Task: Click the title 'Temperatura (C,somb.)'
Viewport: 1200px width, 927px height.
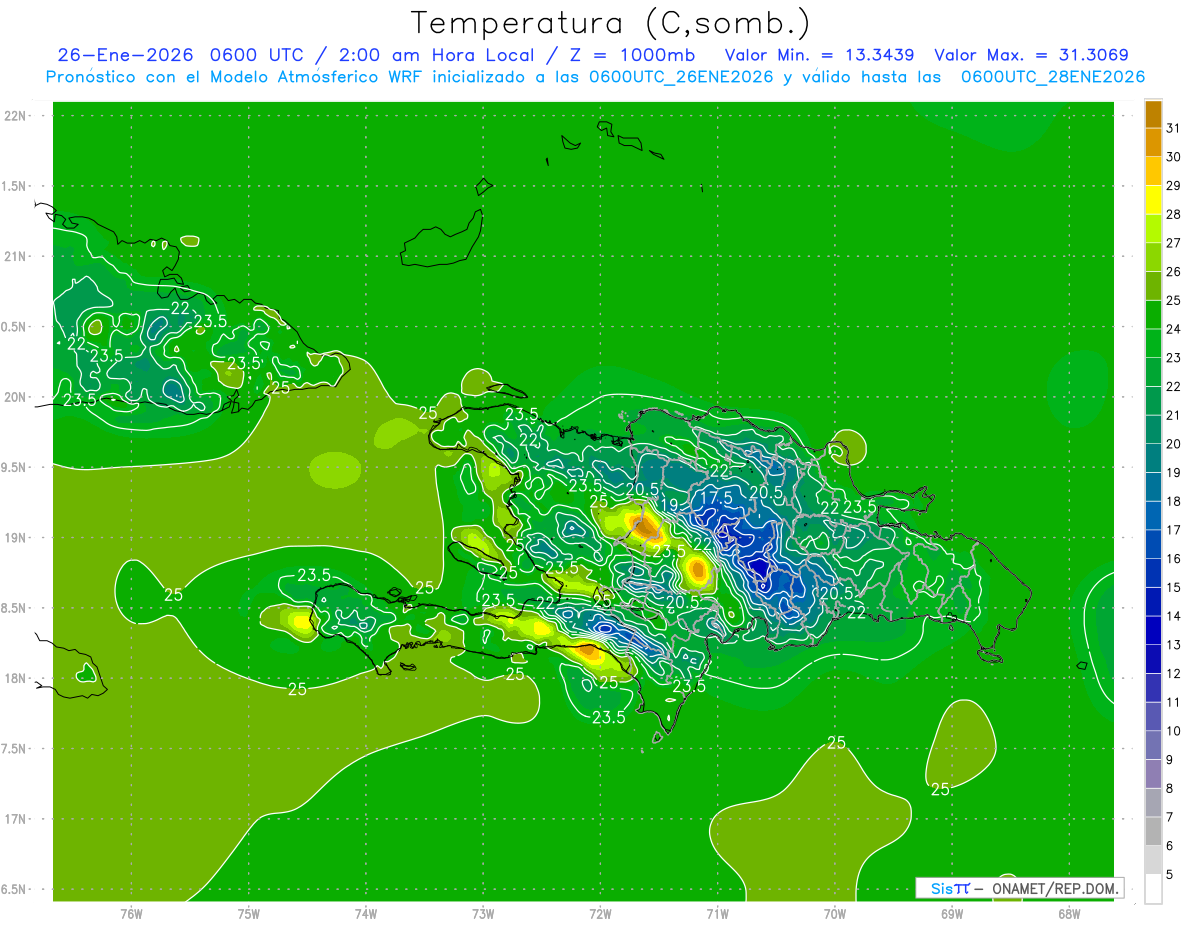Action: (x=609, y=23)
